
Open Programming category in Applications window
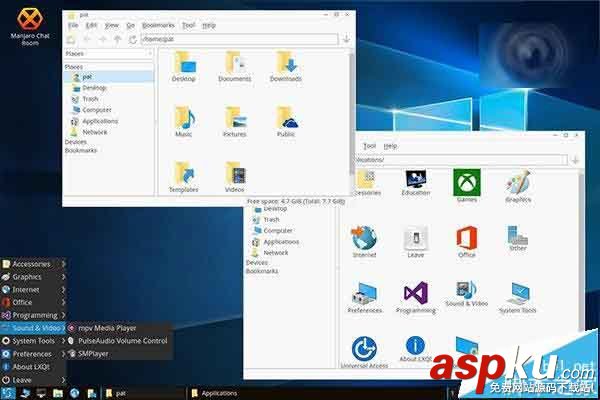tap(416, 297)
